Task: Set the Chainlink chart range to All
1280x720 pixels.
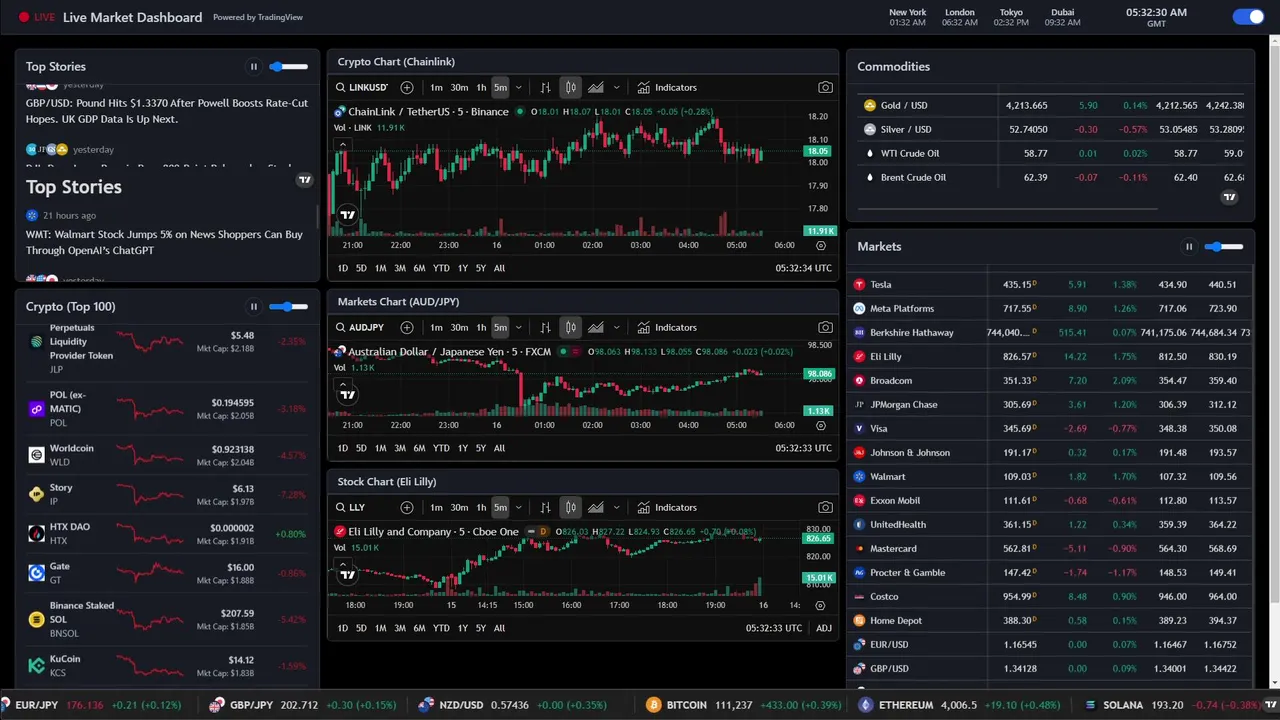Action: click(x=499, y=268)
